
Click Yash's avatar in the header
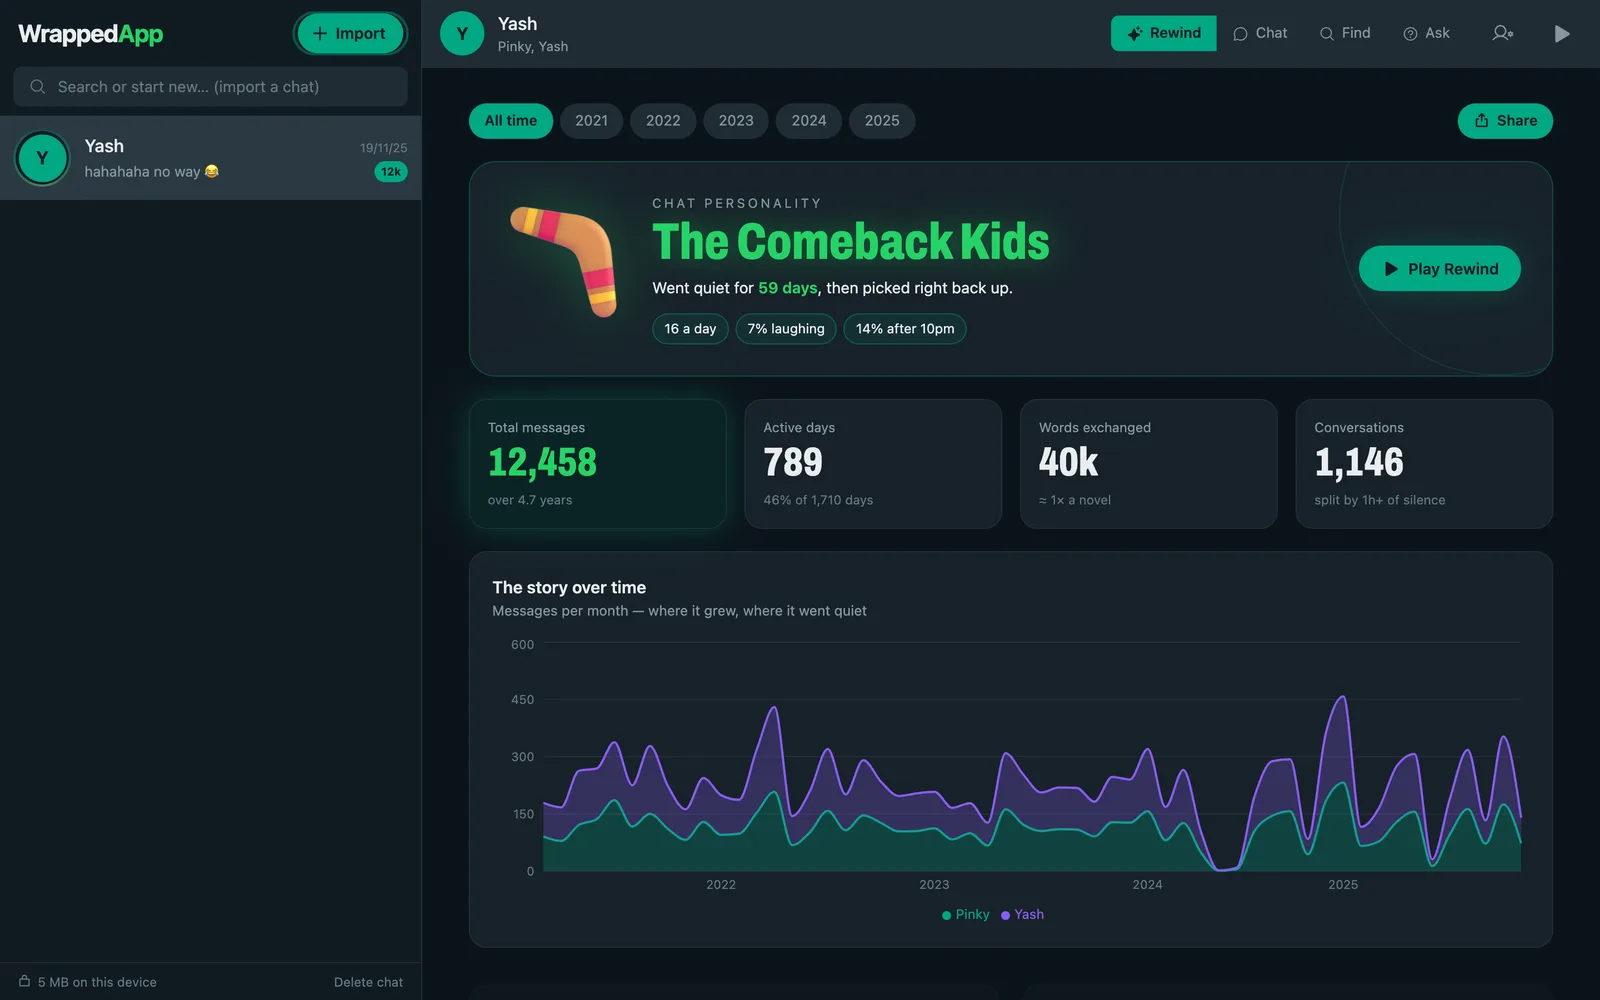click(462, 34)
